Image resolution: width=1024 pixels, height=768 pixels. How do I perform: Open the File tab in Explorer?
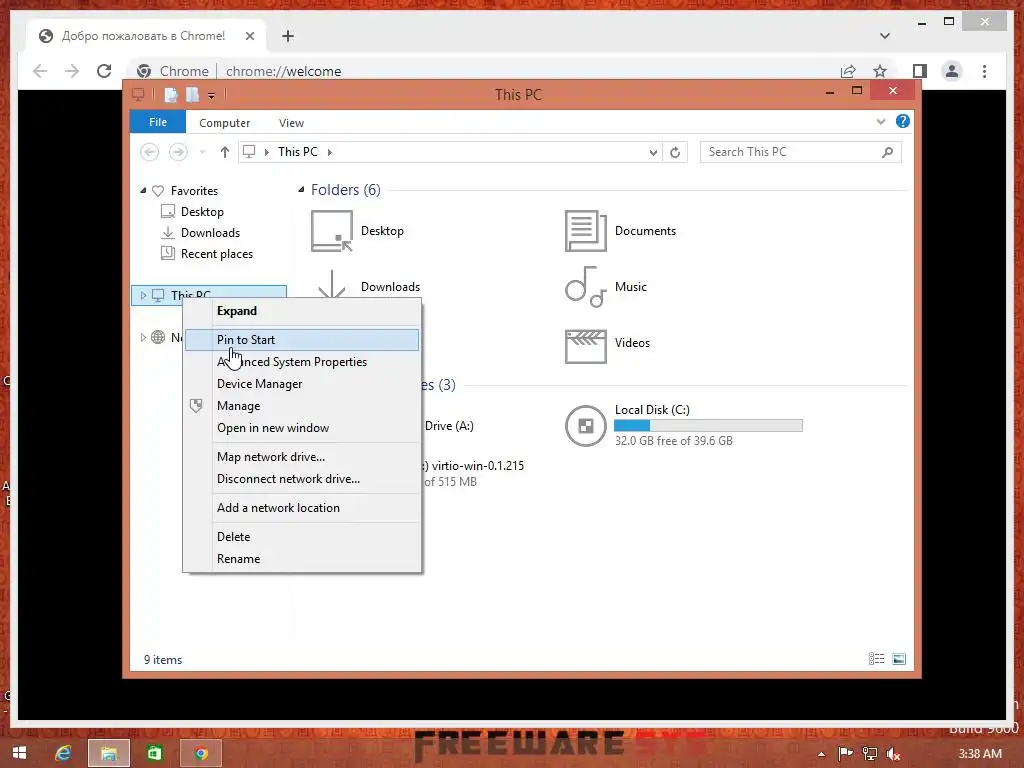[158, 122]
